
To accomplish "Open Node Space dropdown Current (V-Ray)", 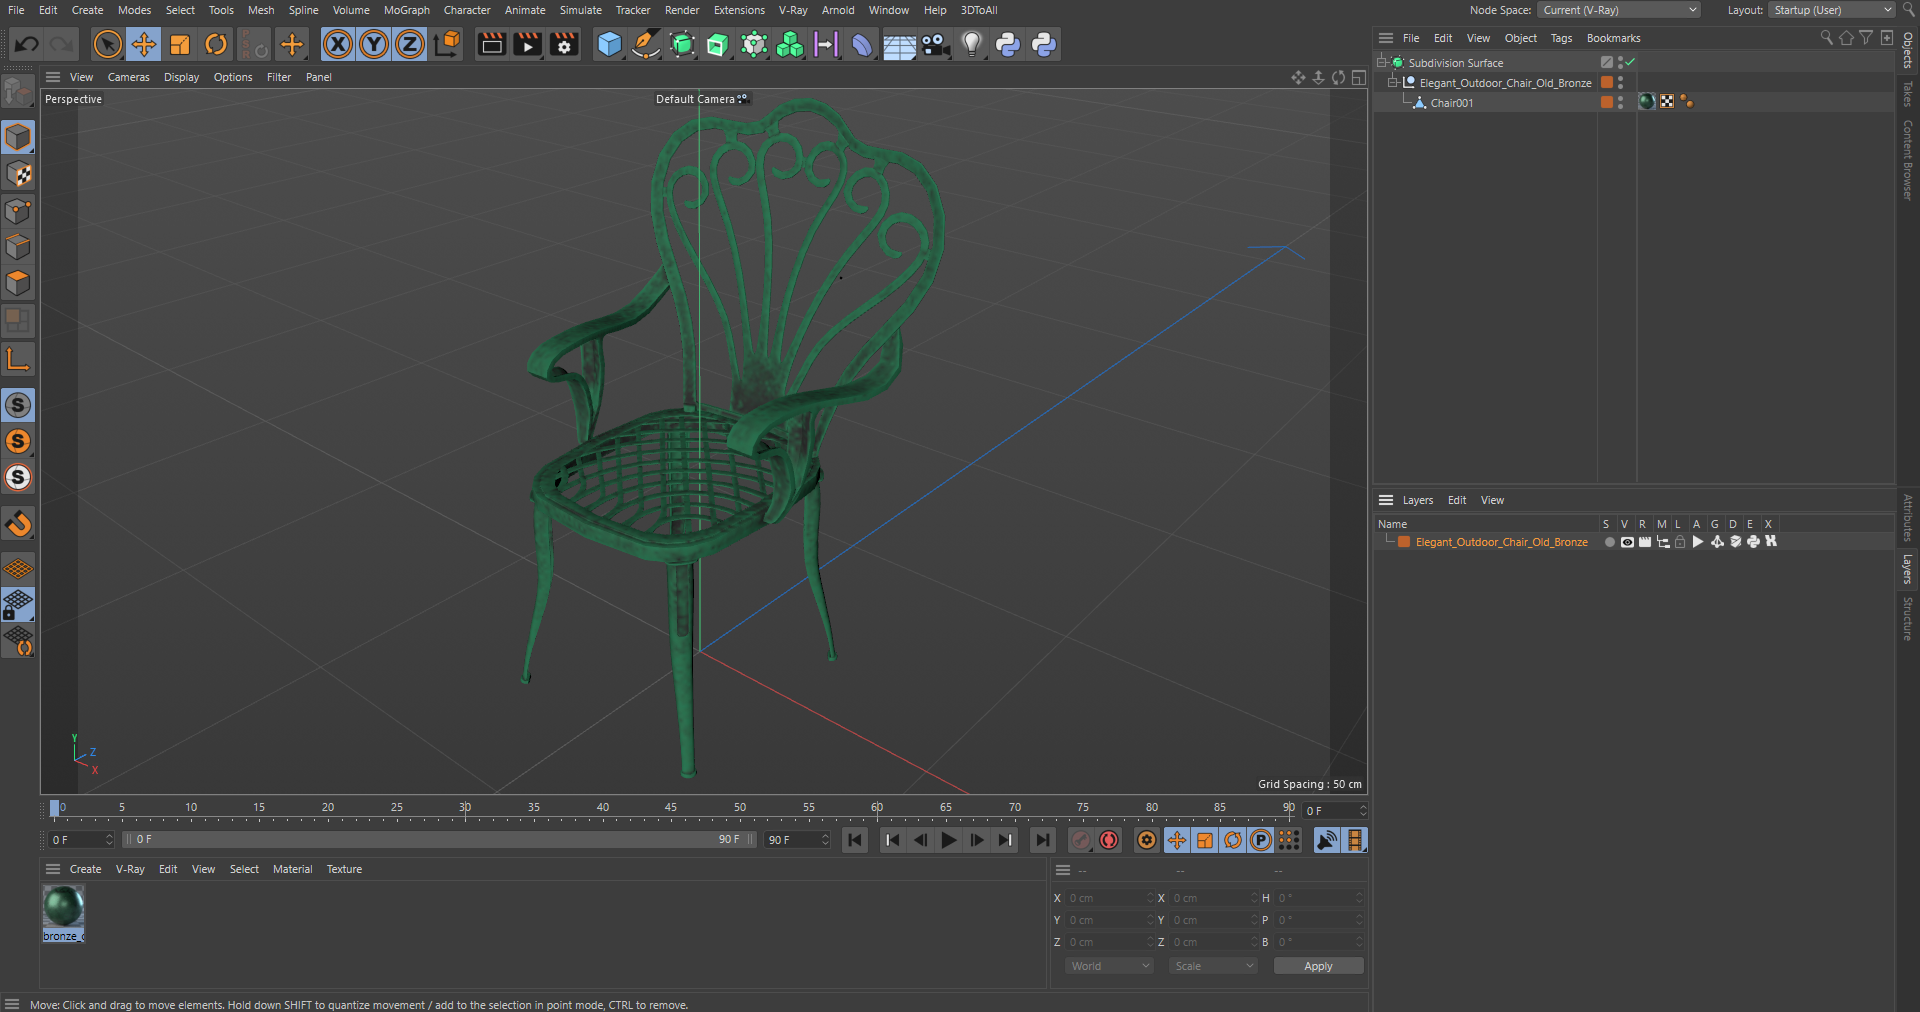I will tap(1619, 10).
